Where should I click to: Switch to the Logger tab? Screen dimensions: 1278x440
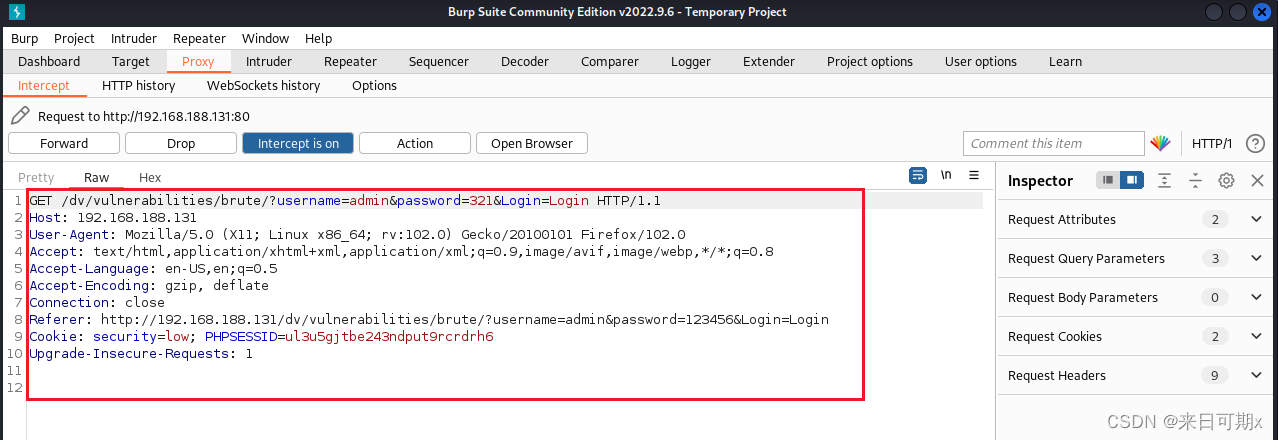[x=691, y=61]
